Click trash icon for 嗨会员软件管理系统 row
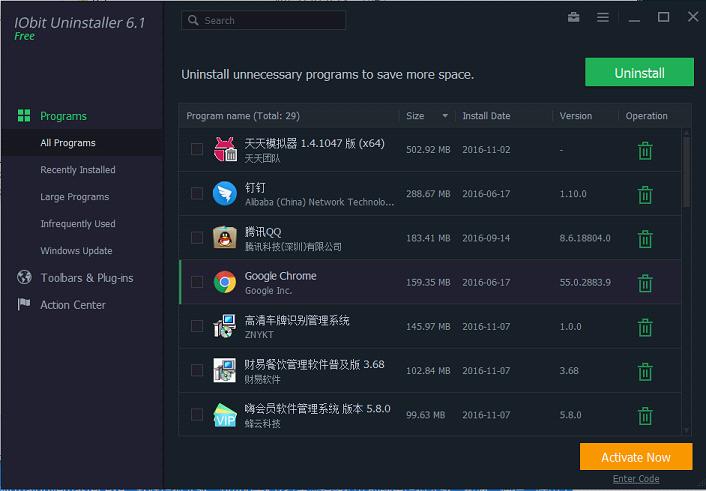The image size is (706, 491). click(x=645, y=415)
